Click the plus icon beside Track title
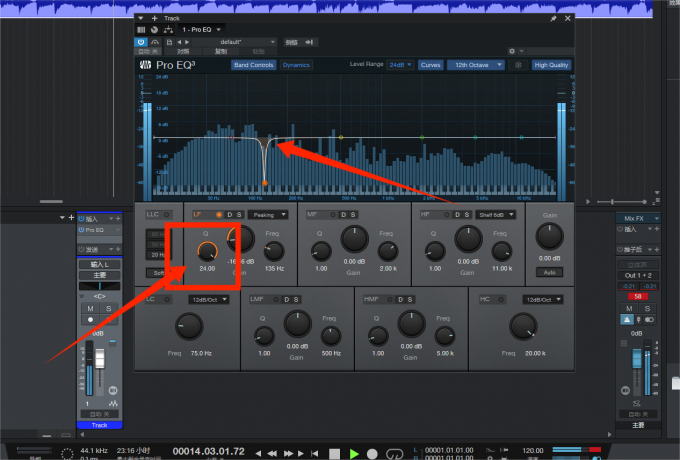The height and width of the screenshot is (460, 680). [154, 18]
